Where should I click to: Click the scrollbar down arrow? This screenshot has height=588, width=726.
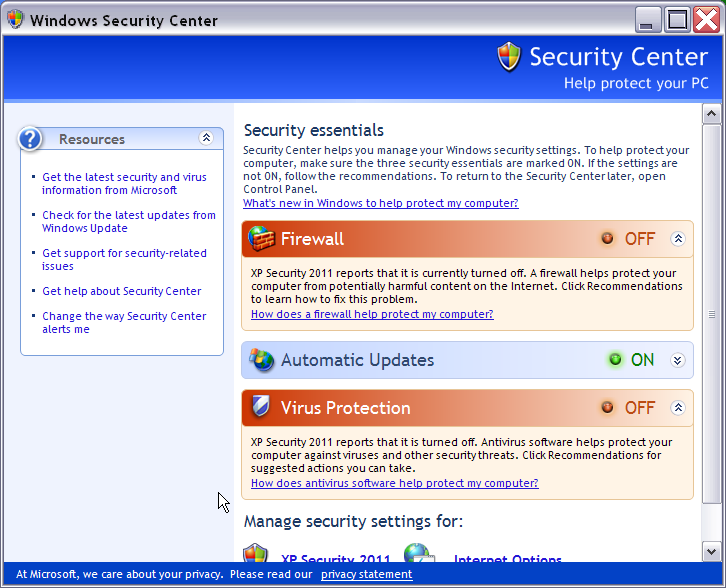pyautogui.click(x=712, y=551)
